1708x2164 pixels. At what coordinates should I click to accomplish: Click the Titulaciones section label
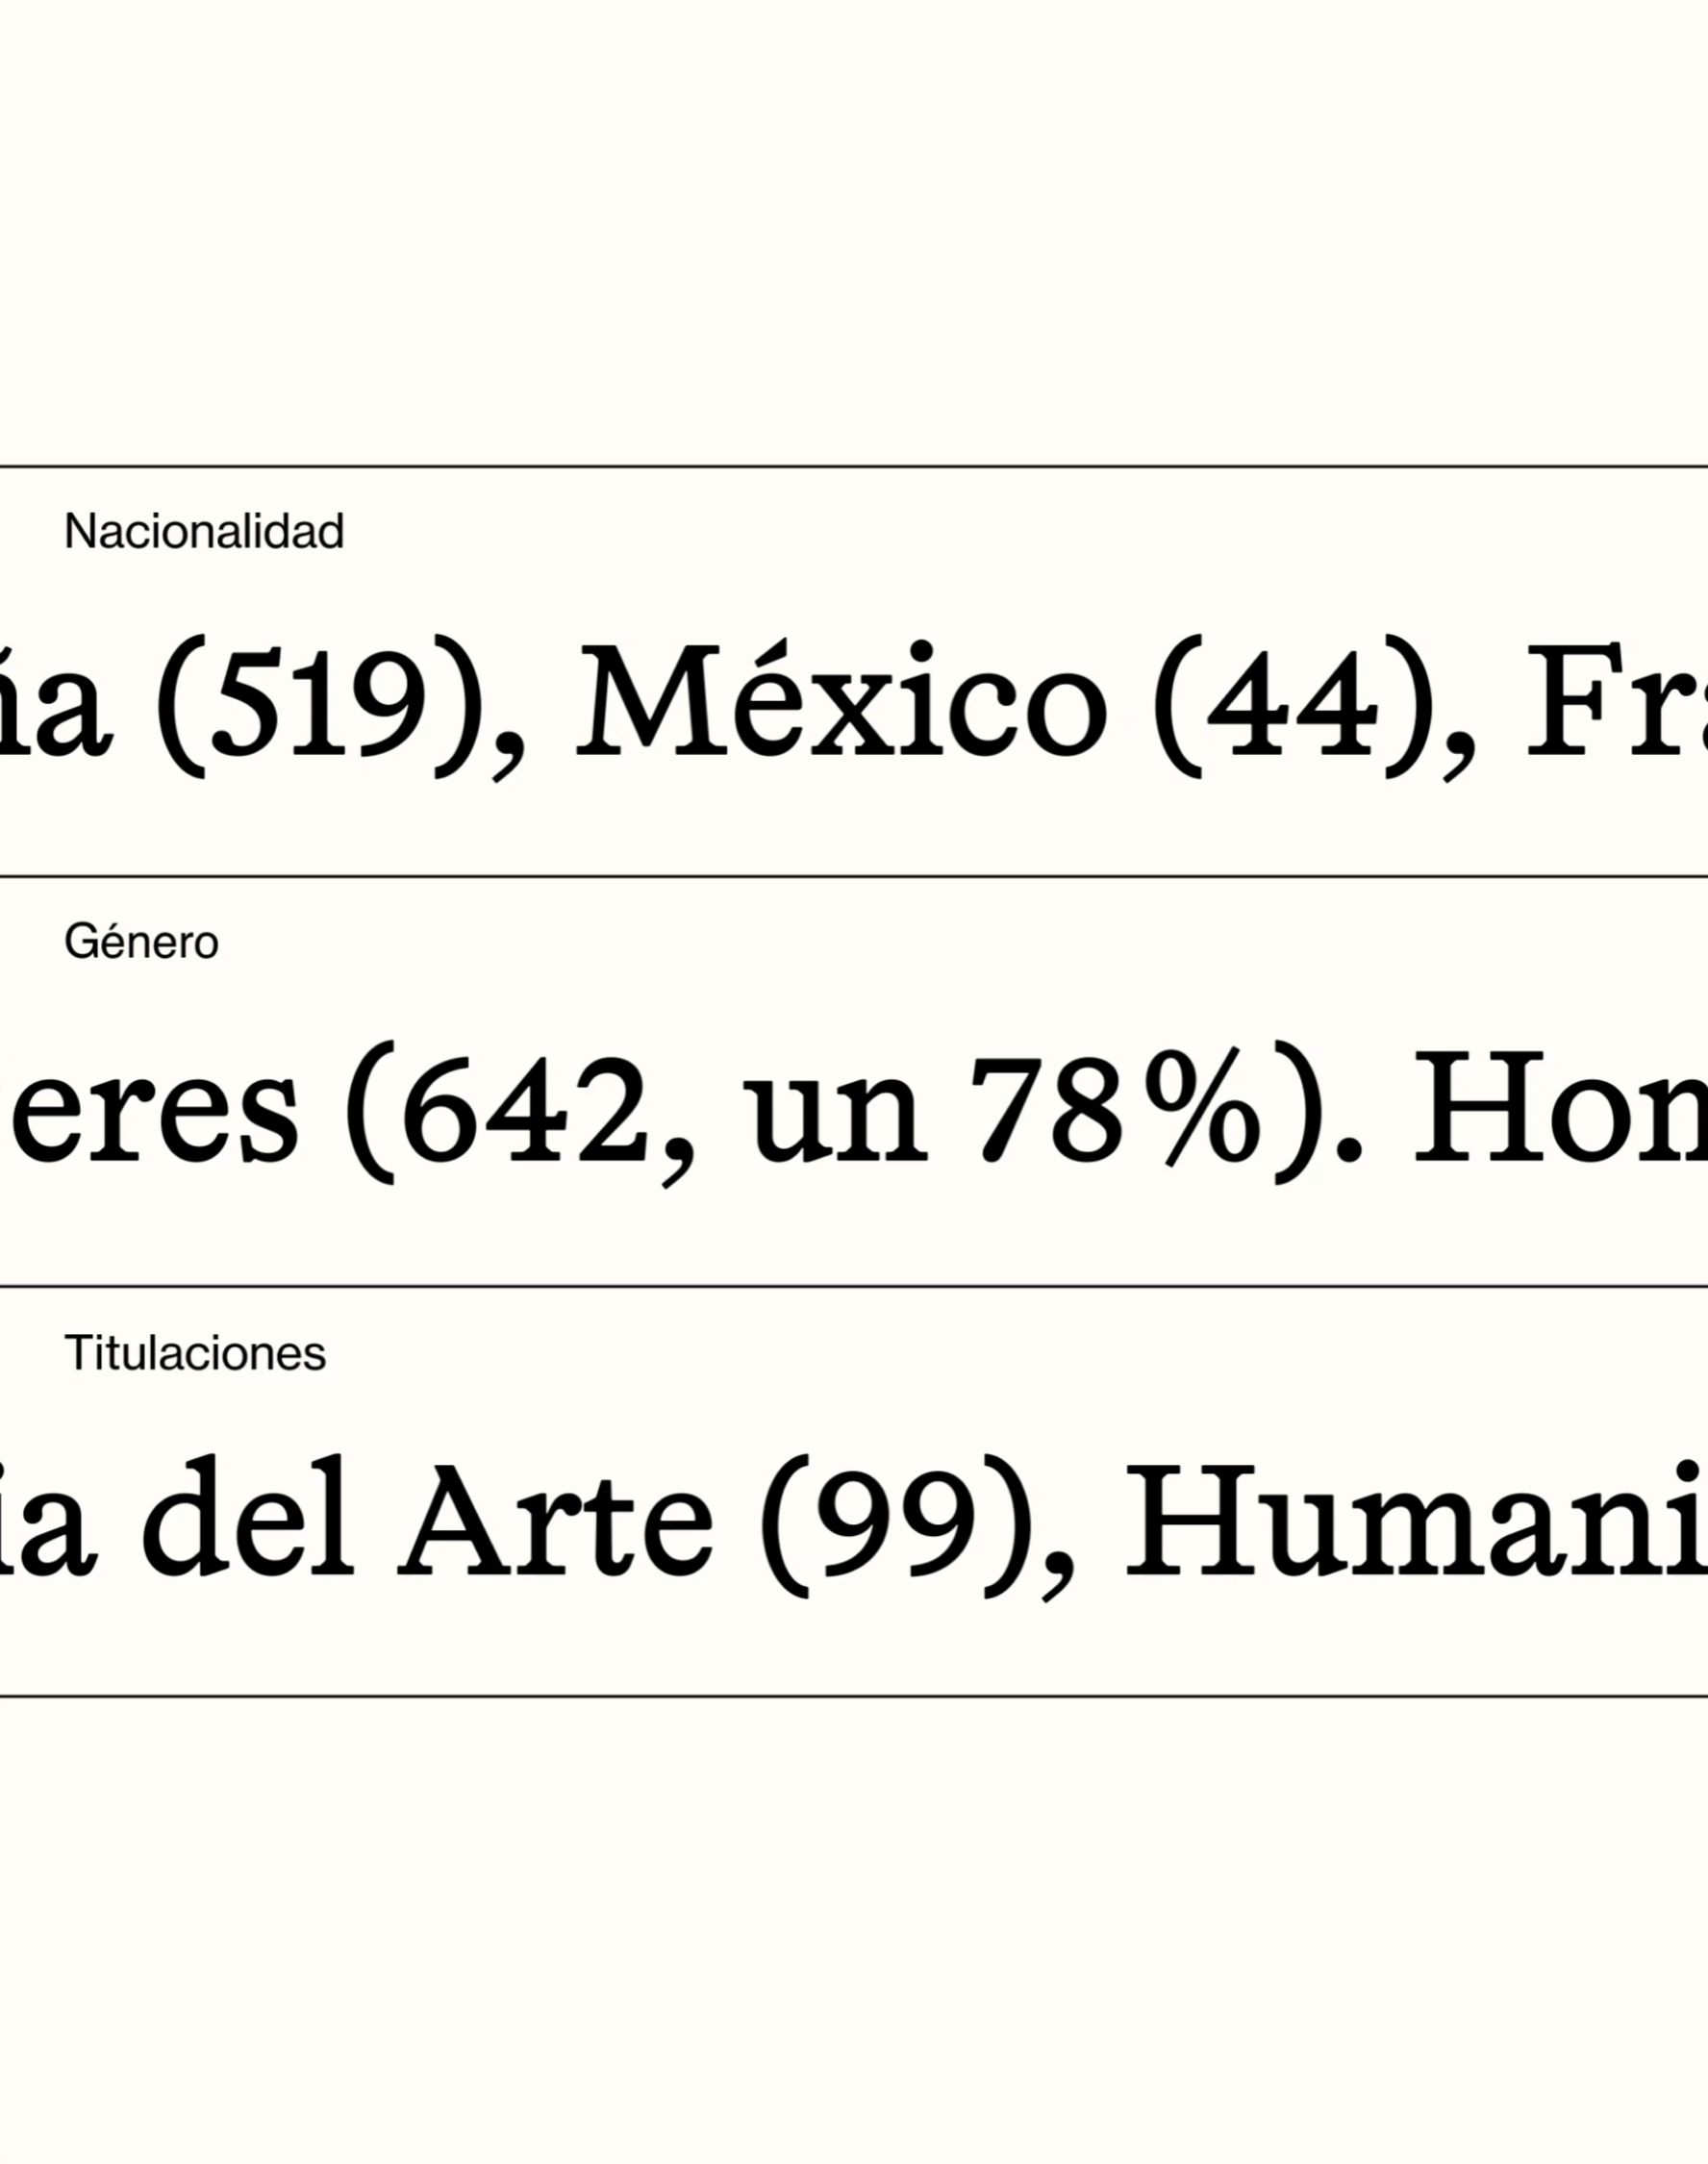click(x=195, y=1354)
